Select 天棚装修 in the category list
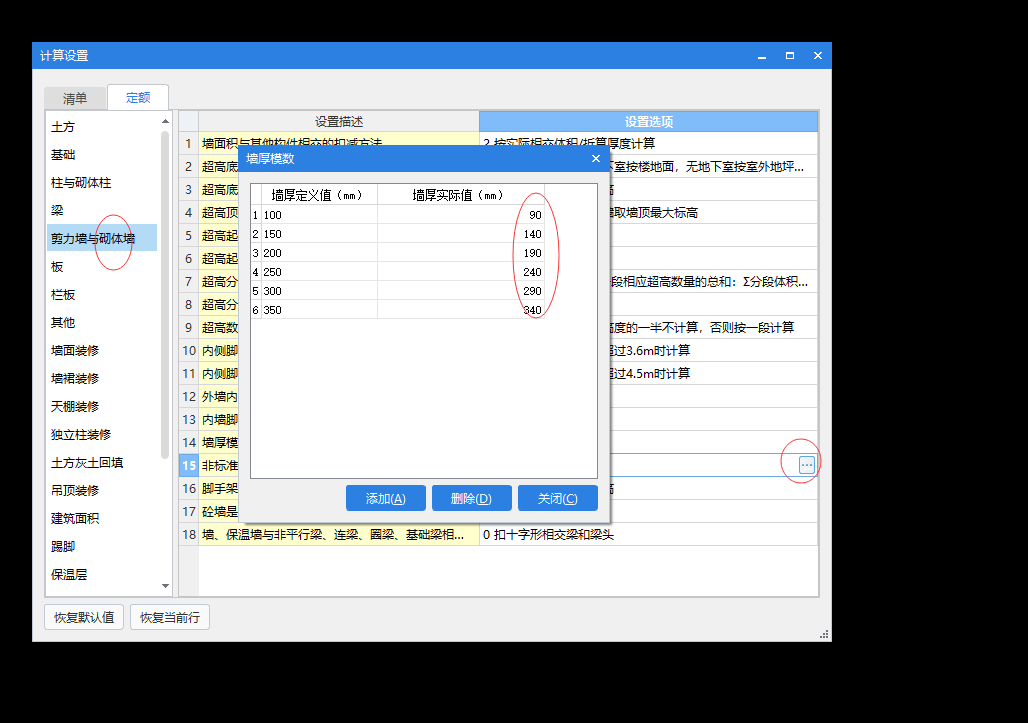1028x723 pixels. (x=102, y=406)
